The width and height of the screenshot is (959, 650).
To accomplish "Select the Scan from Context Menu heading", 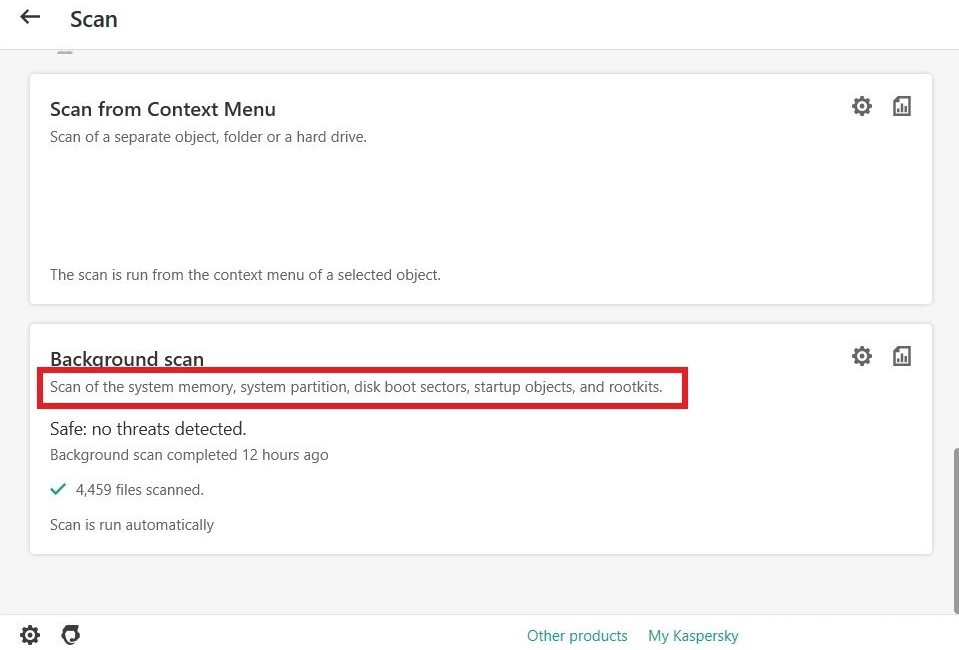I will coord(163,109).
